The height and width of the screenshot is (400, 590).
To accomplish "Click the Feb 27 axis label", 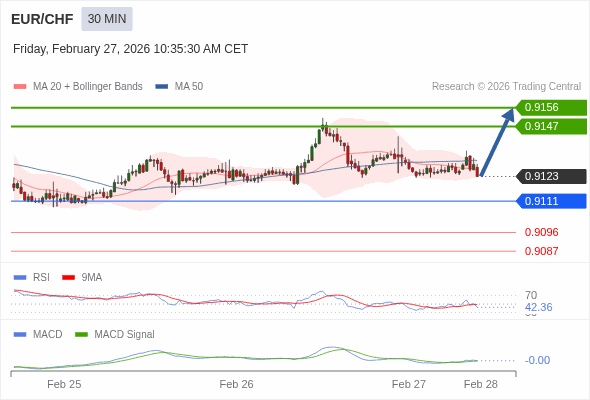I will click(409, 384).
